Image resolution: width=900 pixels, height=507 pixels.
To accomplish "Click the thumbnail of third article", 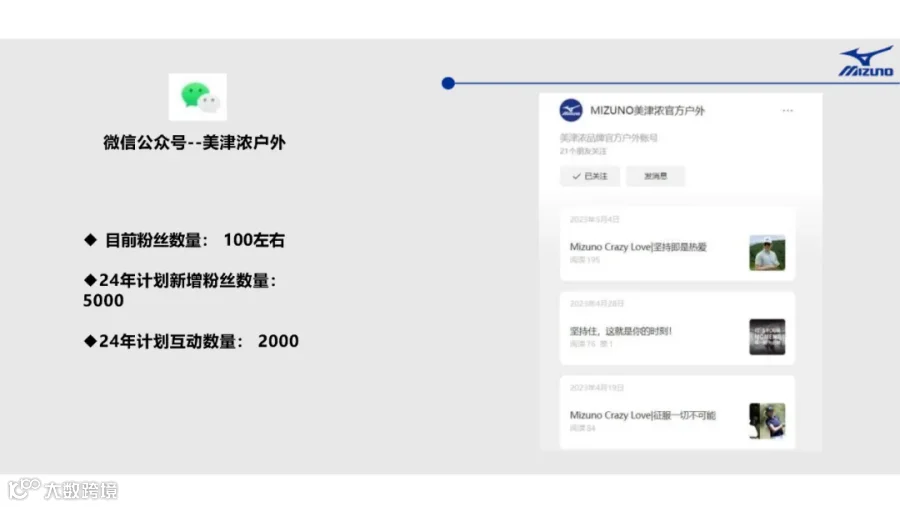I will [x=767, y=421].
